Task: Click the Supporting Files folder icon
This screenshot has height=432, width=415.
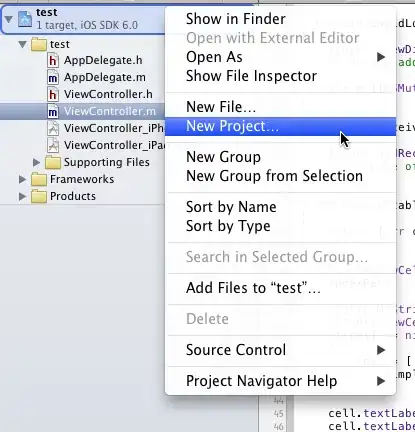Action: pos(53,162)
